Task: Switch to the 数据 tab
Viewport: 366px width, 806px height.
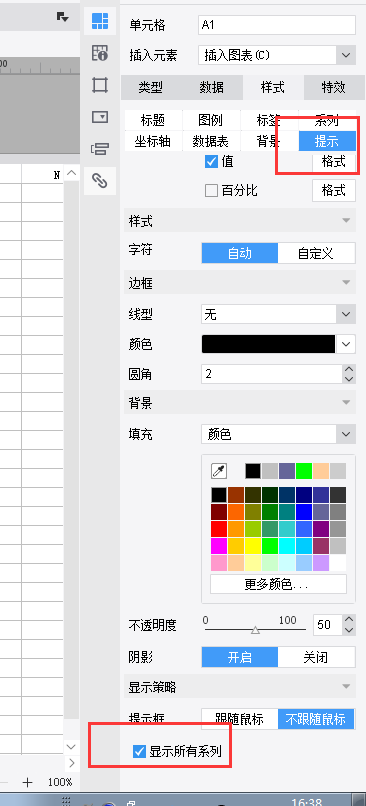Action: coord(212,87)
